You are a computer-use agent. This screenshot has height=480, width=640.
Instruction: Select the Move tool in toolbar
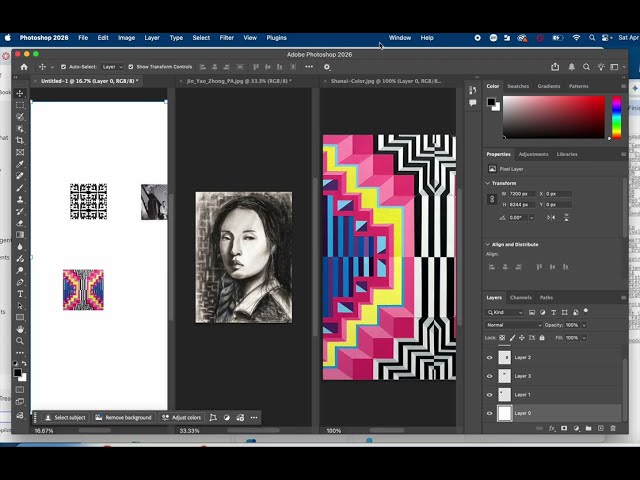(20, 93)
